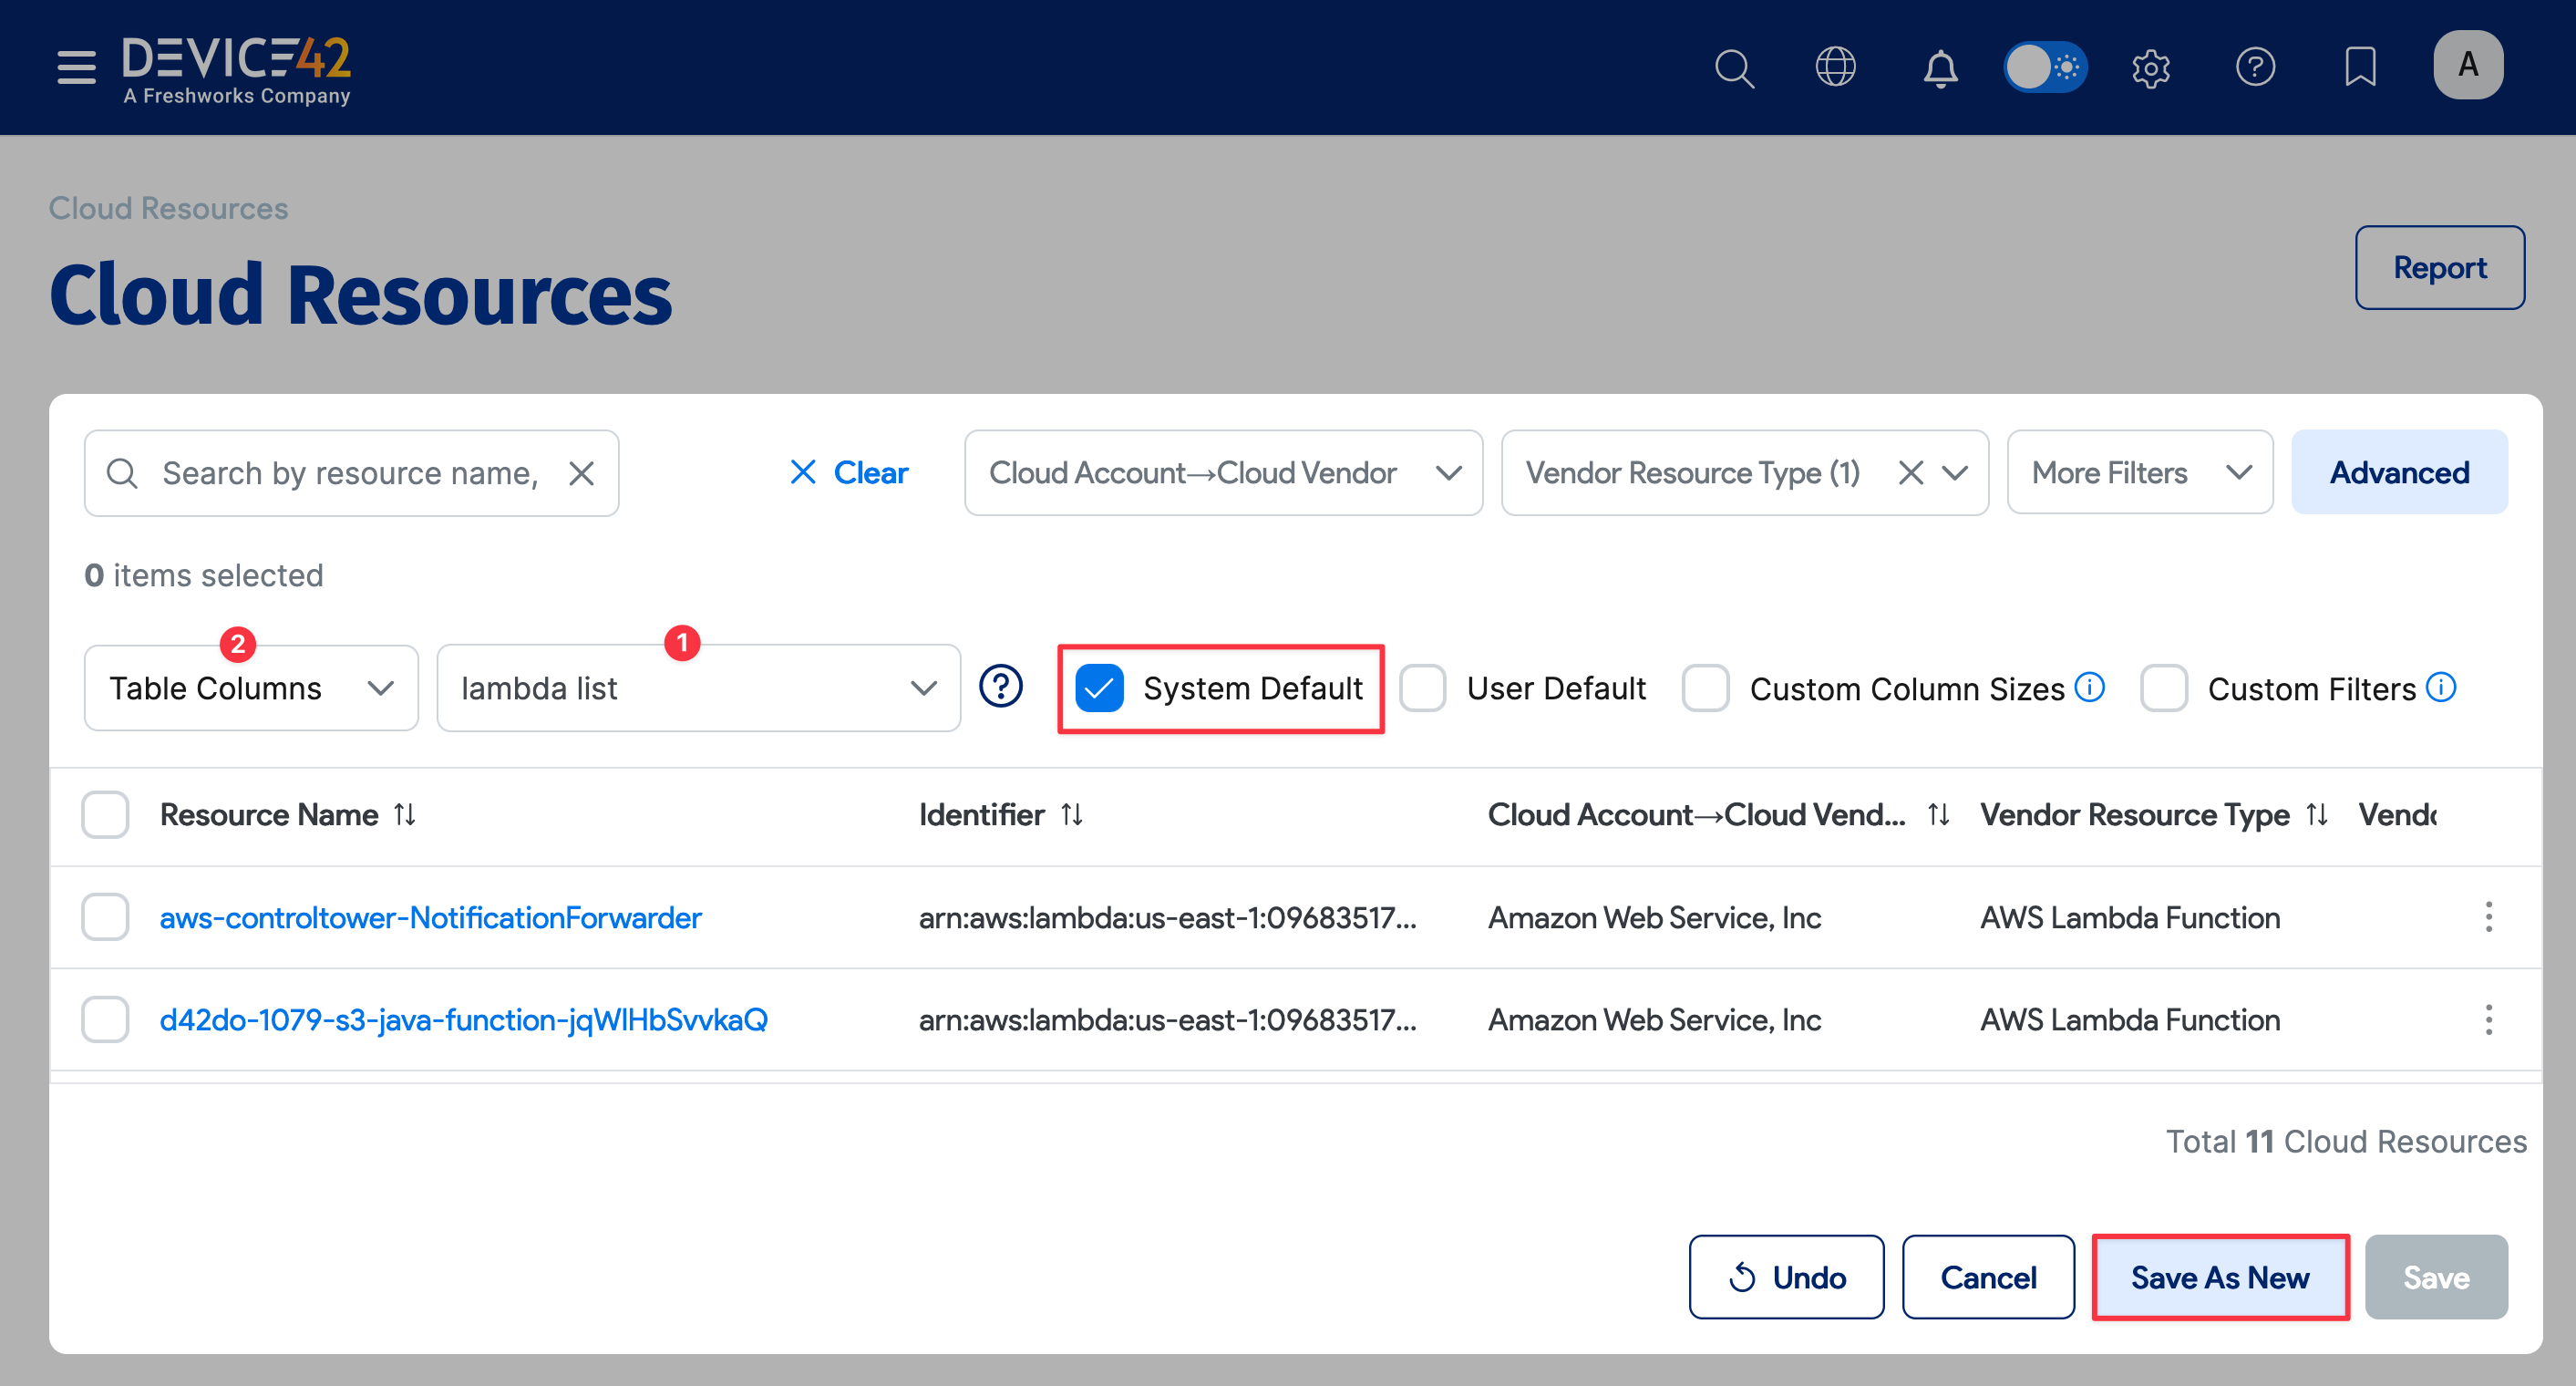Open the settings gear icon
Screen dimensions: 2576x1386
click(x=2151, y=68)
